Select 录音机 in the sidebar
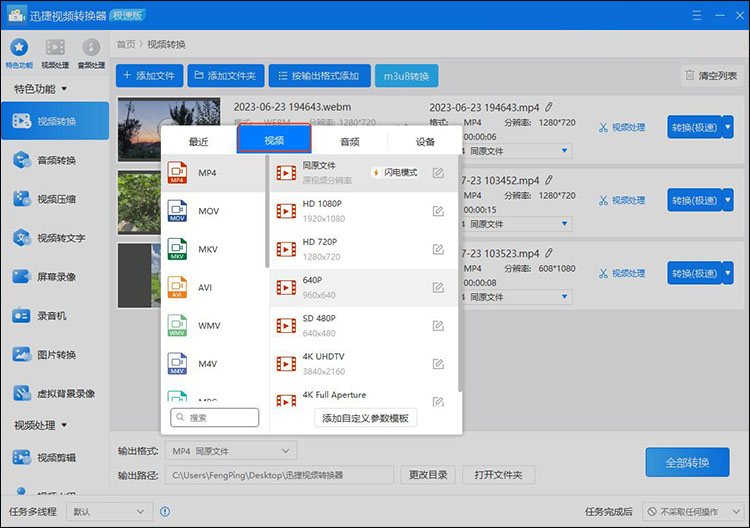Screen dimensions: 750x528 (55, 316)
